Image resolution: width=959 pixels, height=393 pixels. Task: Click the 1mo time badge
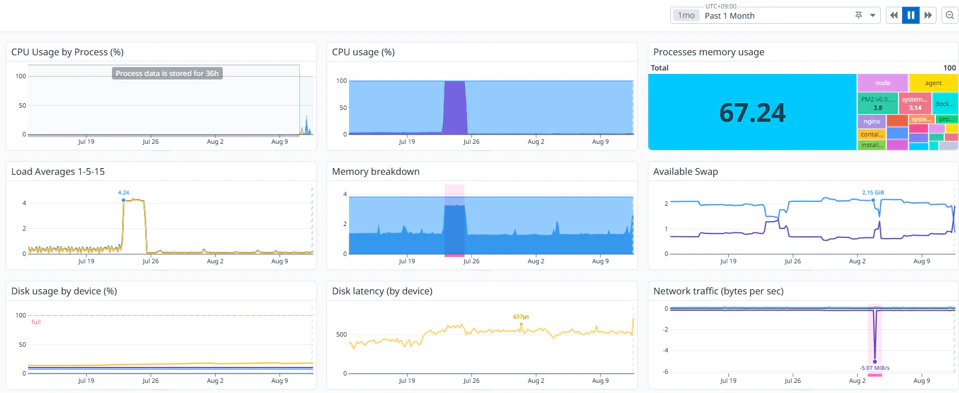pos(685,15)
